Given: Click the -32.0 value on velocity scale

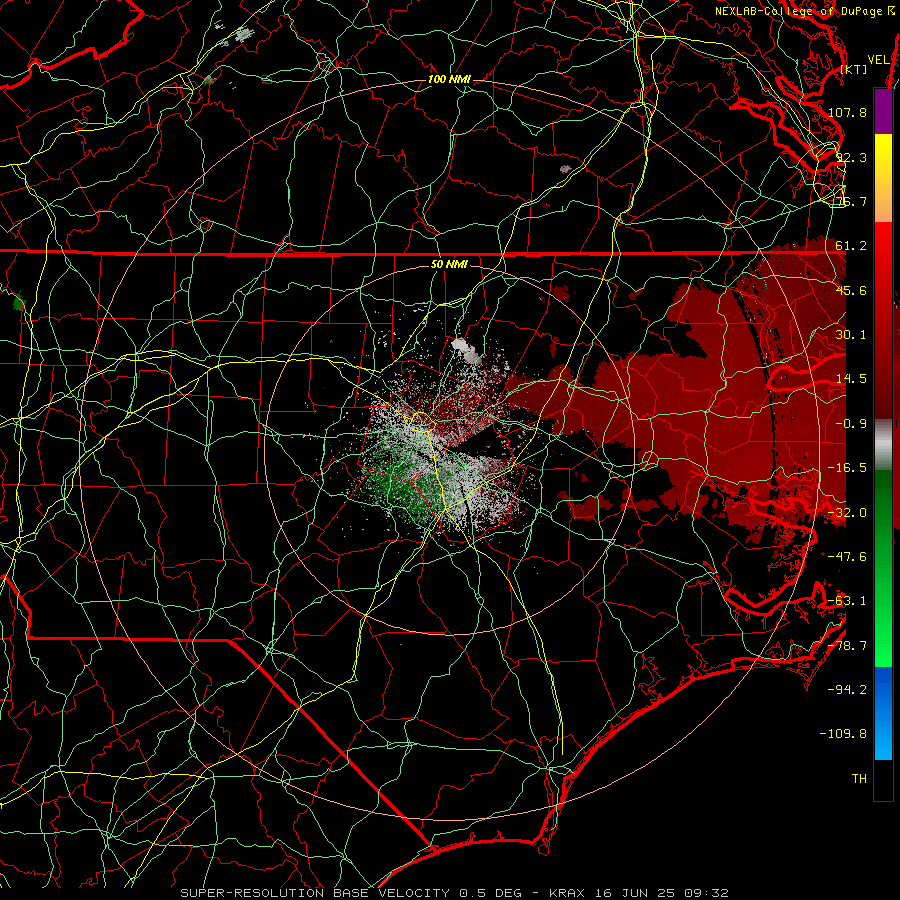Looking at the screenshot, I should pos(847,513).
